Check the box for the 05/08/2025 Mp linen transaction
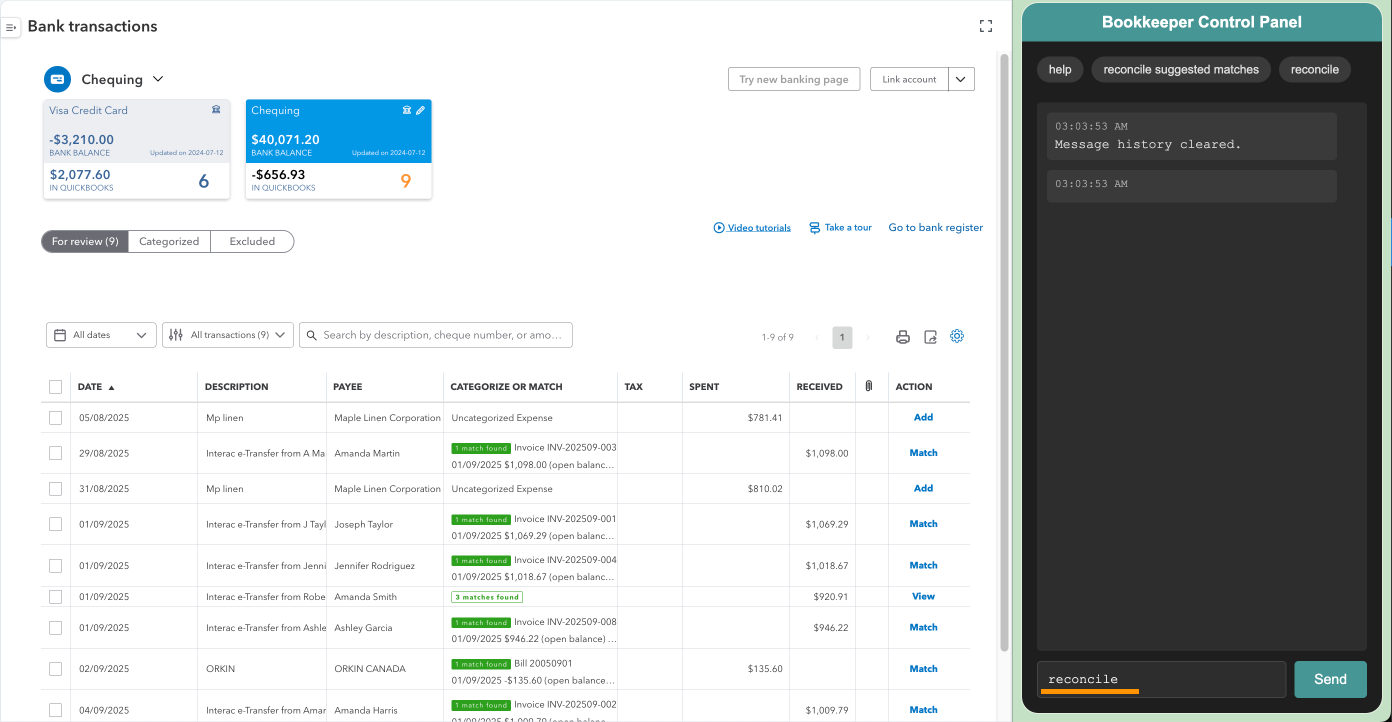 coord(55,417)
